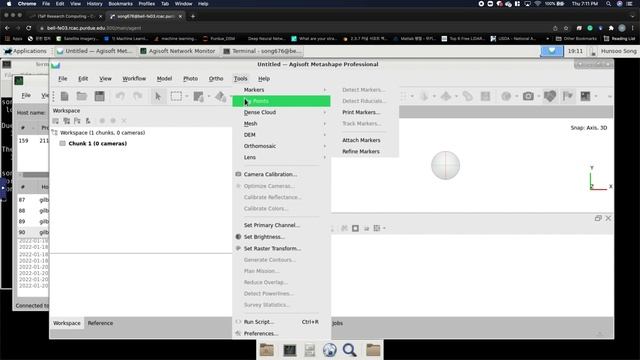Click the show images thumbnail icon
This screenshot has width=640, height=360.
(585, 96)
